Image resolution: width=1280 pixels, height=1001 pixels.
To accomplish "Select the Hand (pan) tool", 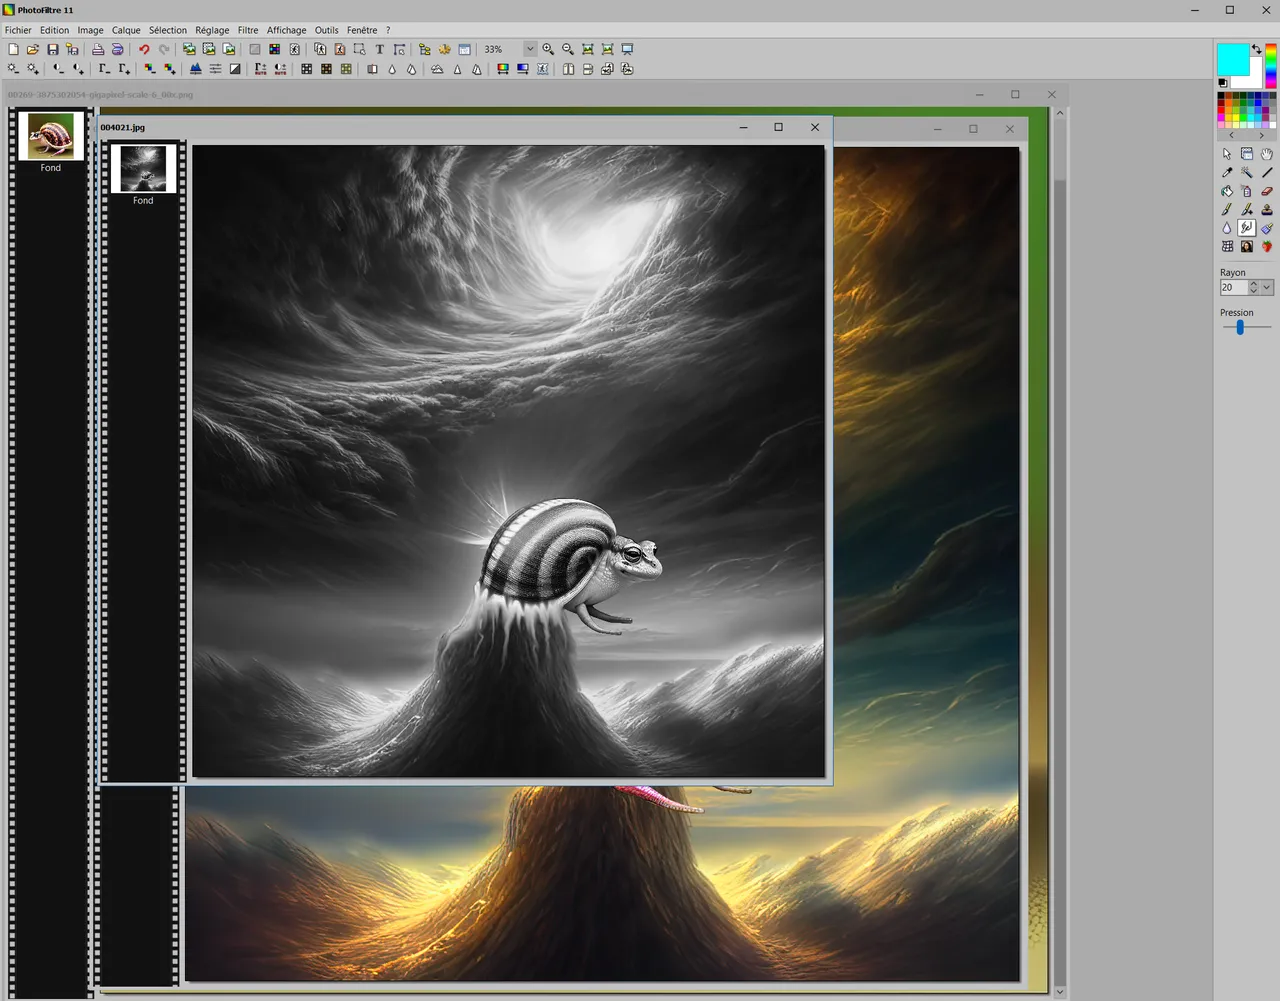I will click(x=1267, y=154).
